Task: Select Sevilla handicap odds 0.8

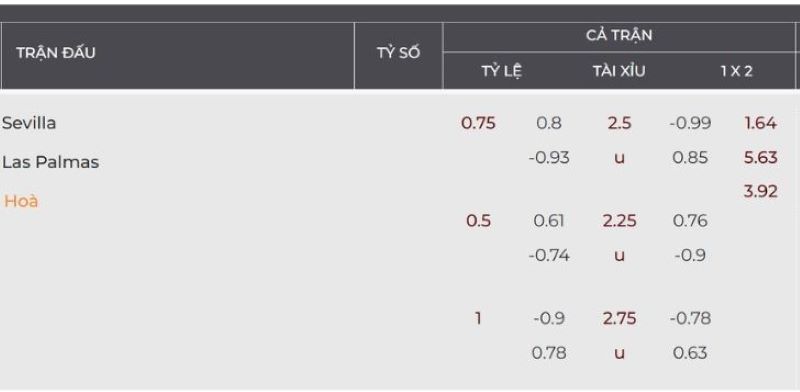Action: coord(549,123)
